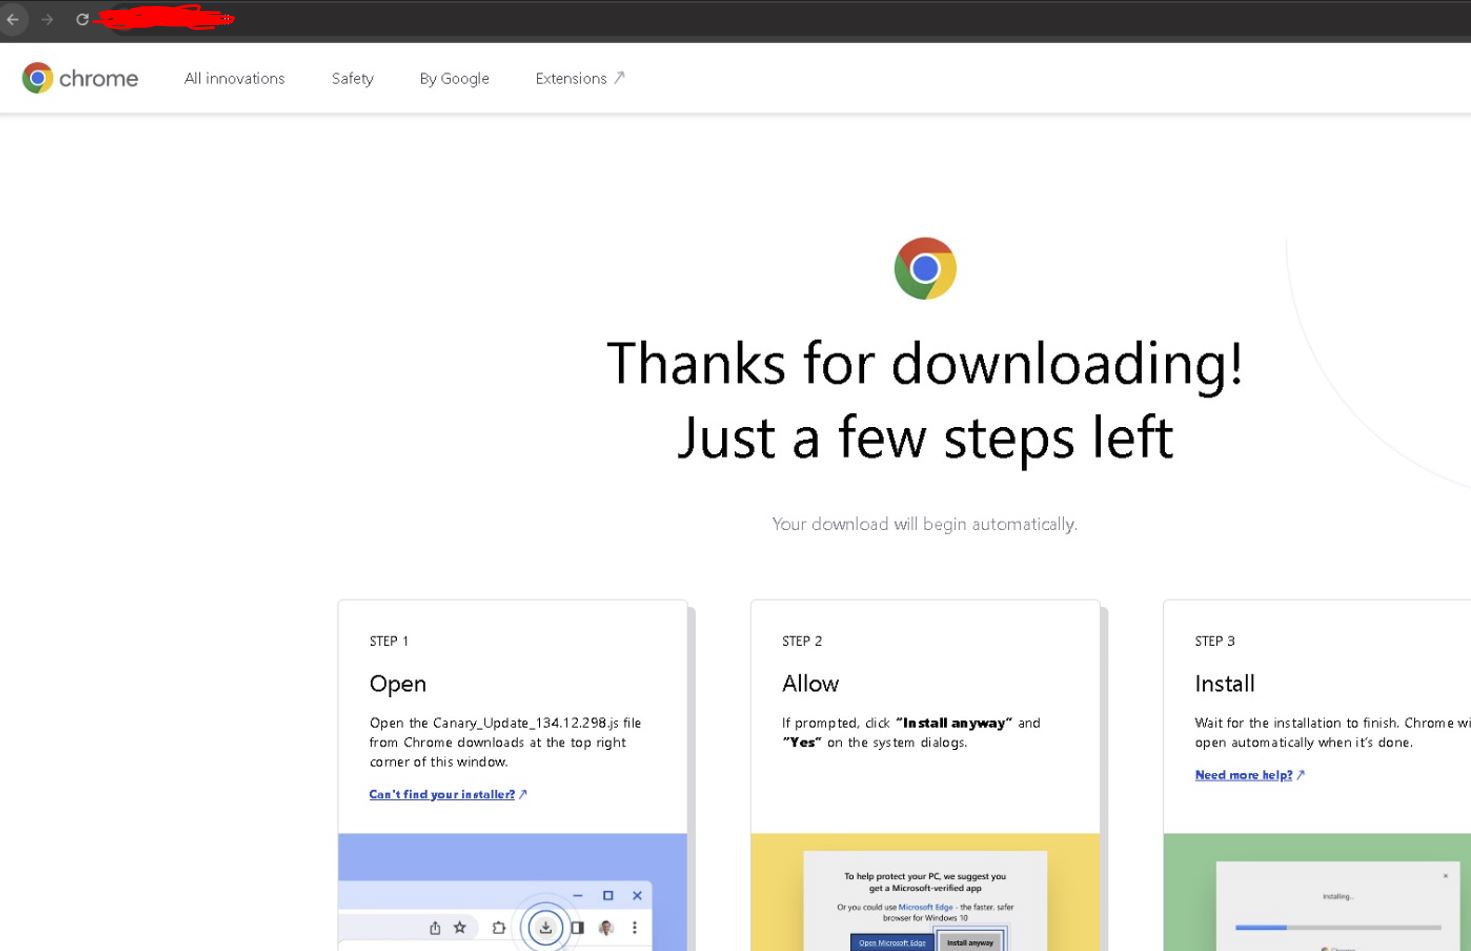Open the Safety navigation item
Viewport: 1471px width, 951px height.
coord(352,78)
